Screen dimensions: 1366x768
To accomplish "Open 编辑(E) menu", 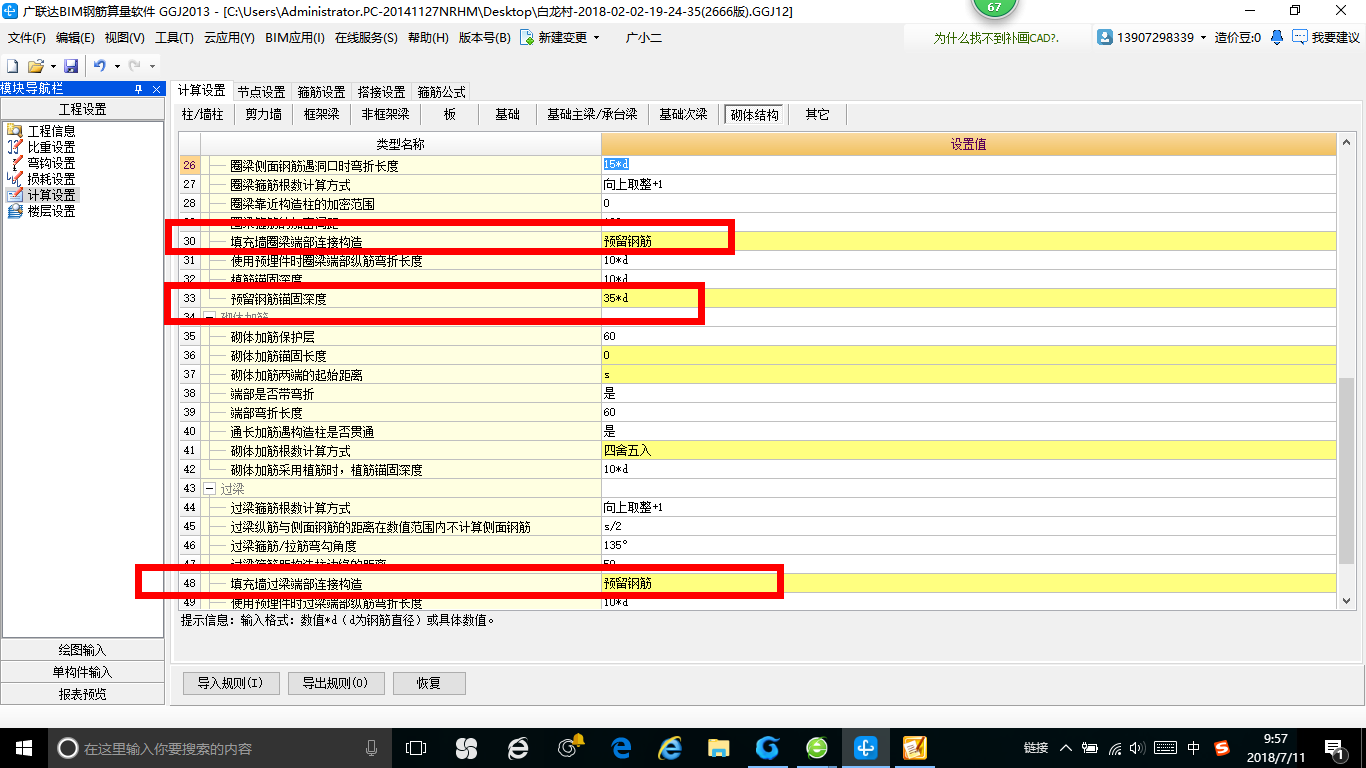I will 75,37.
